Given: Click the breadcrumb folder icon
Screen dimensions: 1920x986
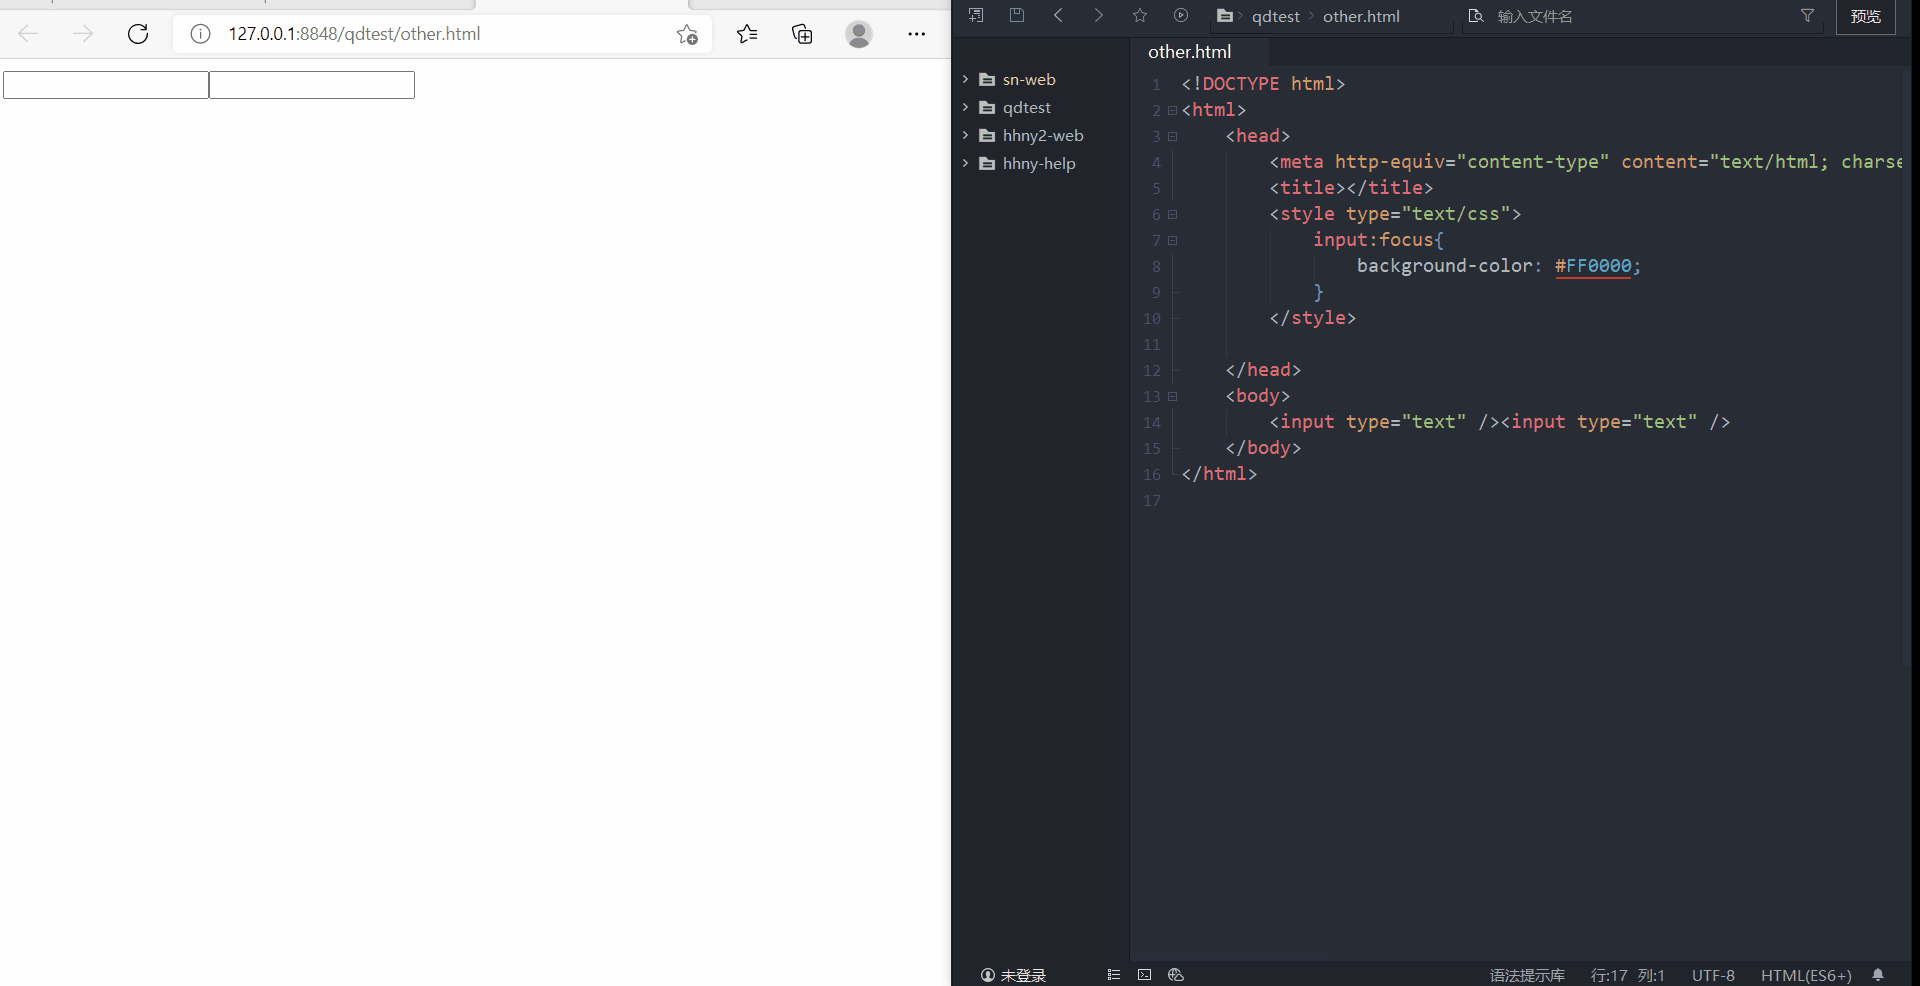Looking at the screenshot, I should point(1224,16).
